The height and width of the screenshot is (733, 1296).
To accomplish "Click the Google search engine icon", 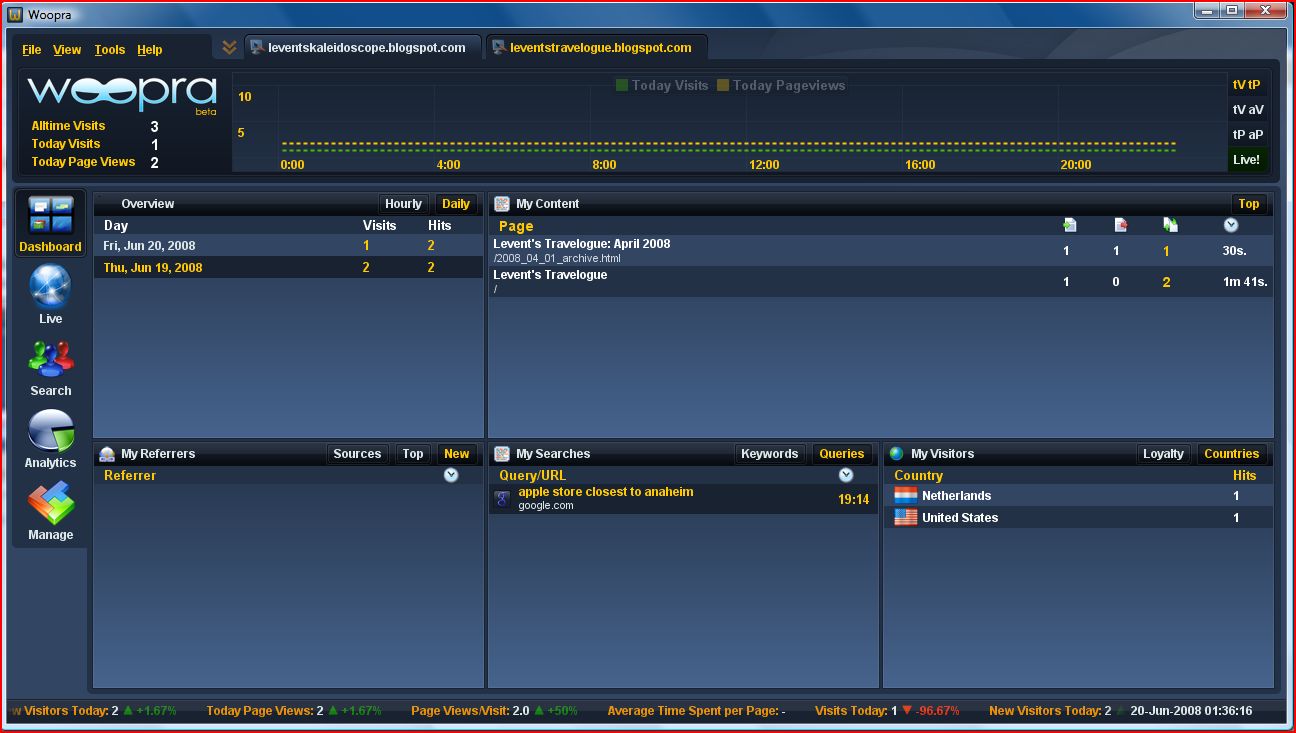I will click(503, 498).
